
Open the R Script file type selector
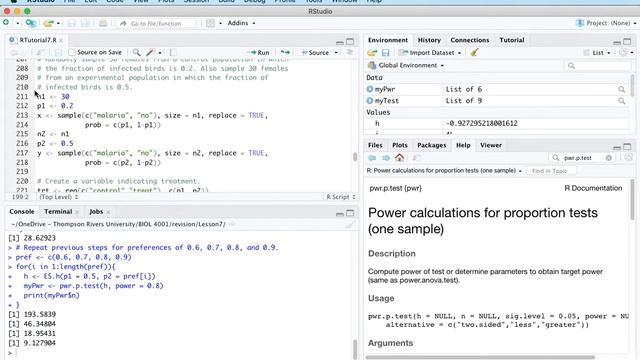click(x=341, y=197)
